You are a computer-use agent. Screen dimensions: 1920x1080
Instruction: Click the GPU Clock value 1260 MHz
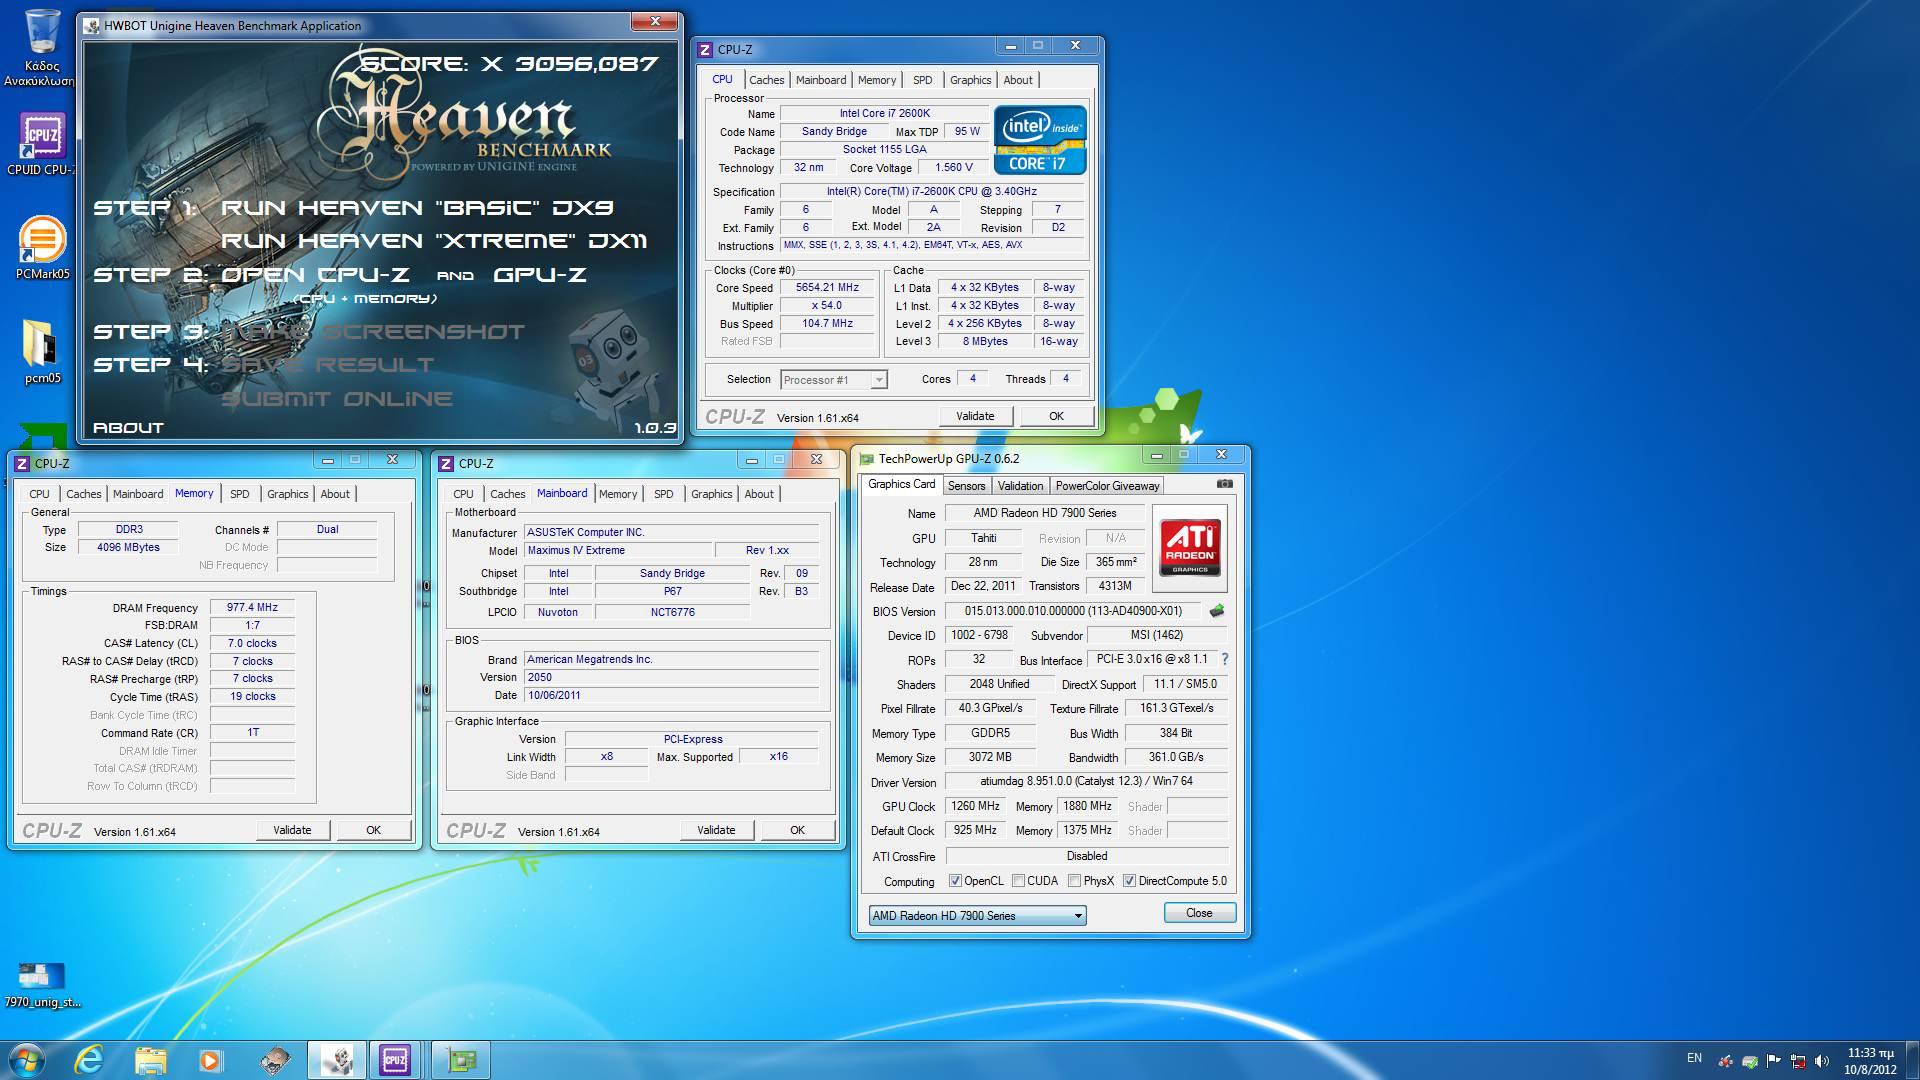coord(975,806)
